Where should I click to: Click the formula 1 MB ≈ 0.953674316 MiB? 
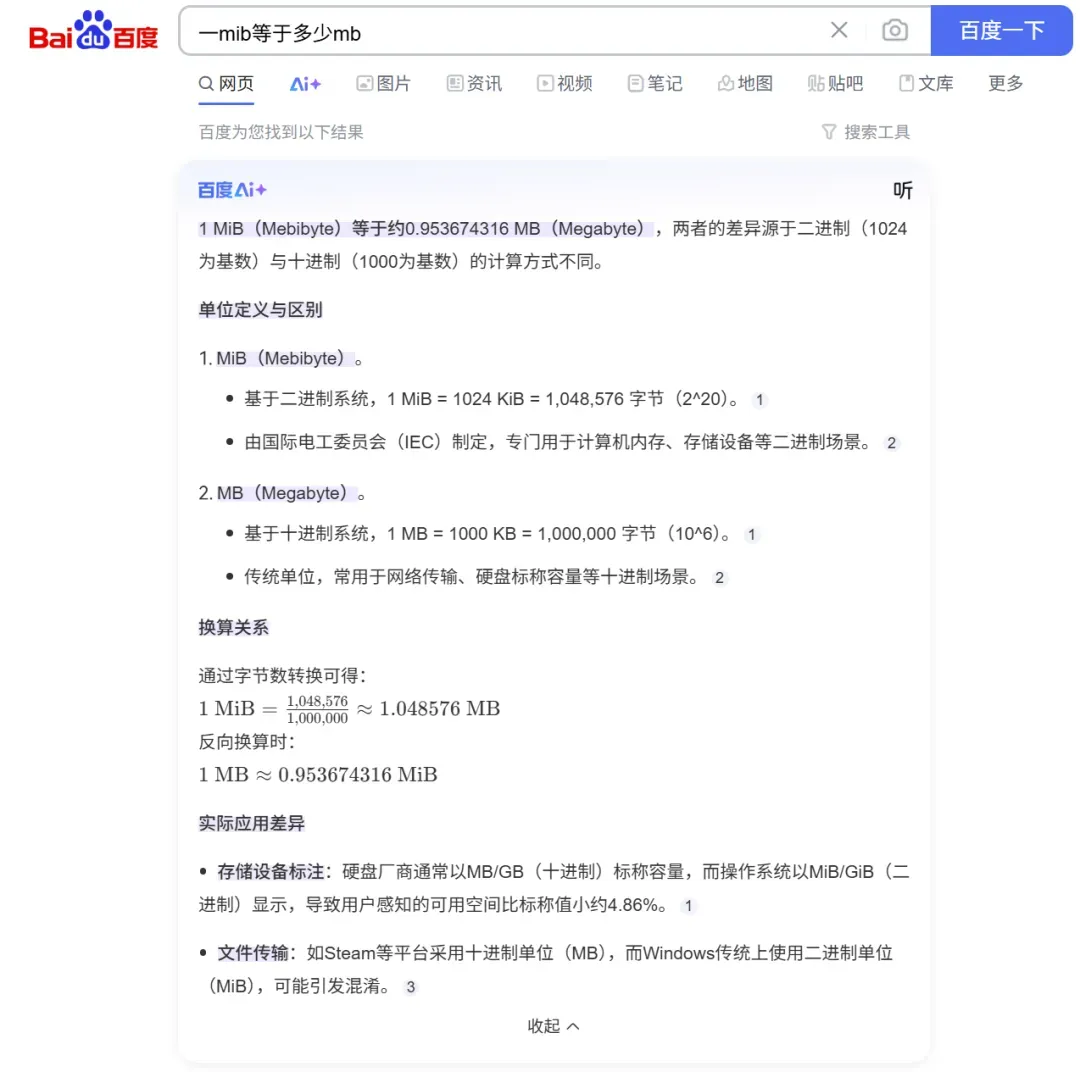[318, 775]
